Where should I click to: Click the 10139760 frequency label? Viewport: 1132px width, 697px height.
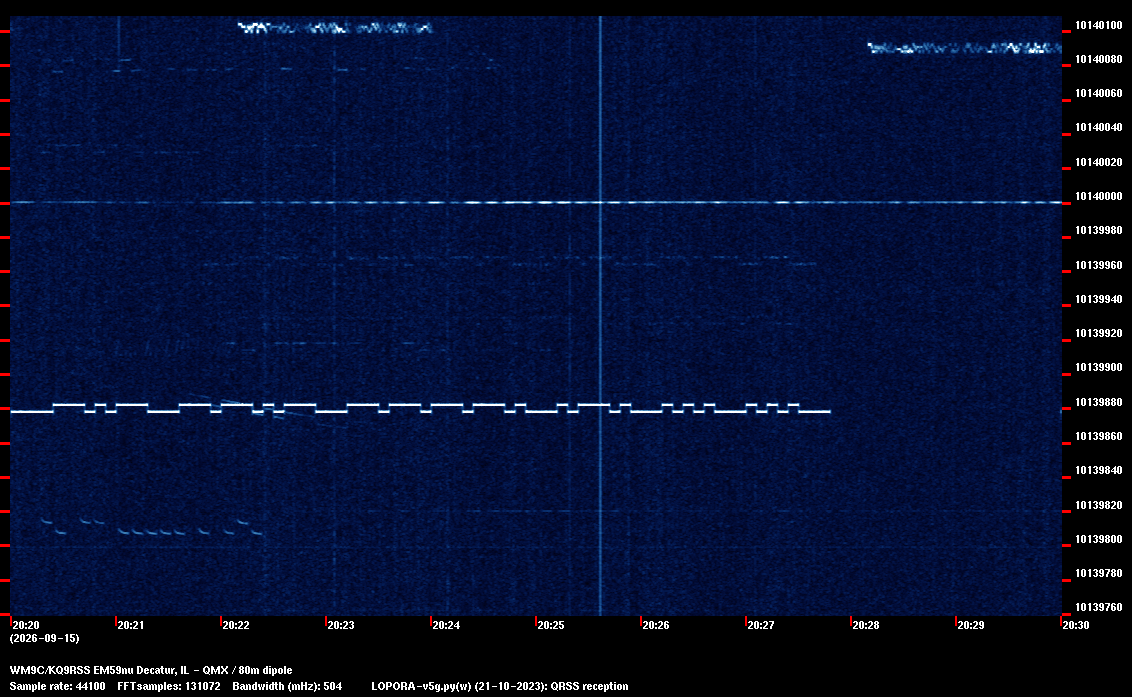[1099, 607]
